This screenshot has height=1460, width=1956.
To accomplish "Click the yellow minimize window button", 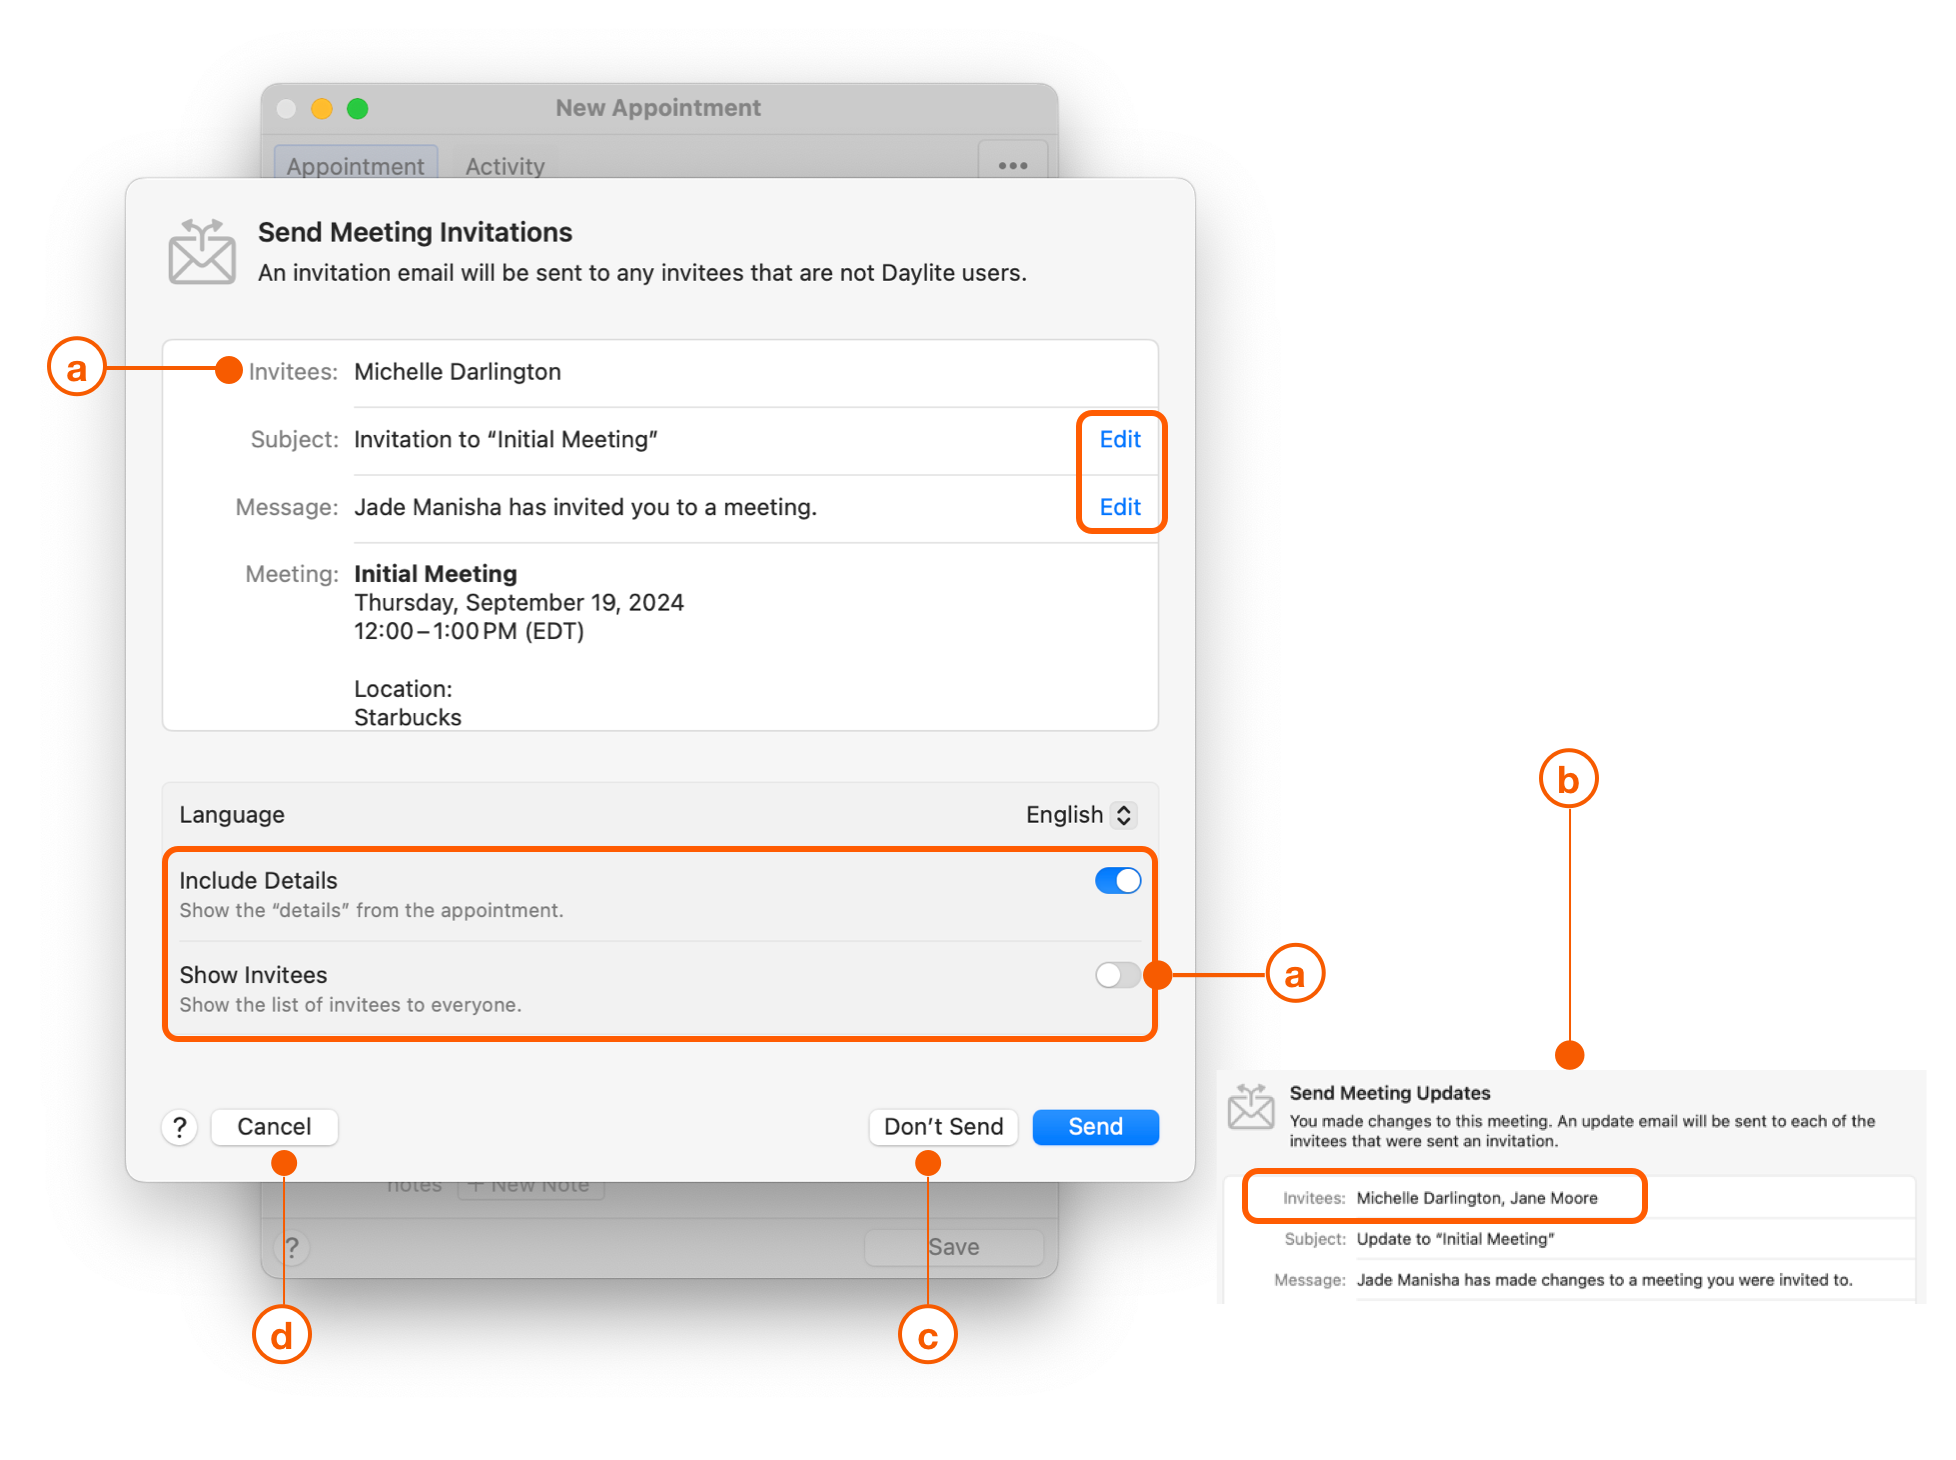I will click(322, 108).
